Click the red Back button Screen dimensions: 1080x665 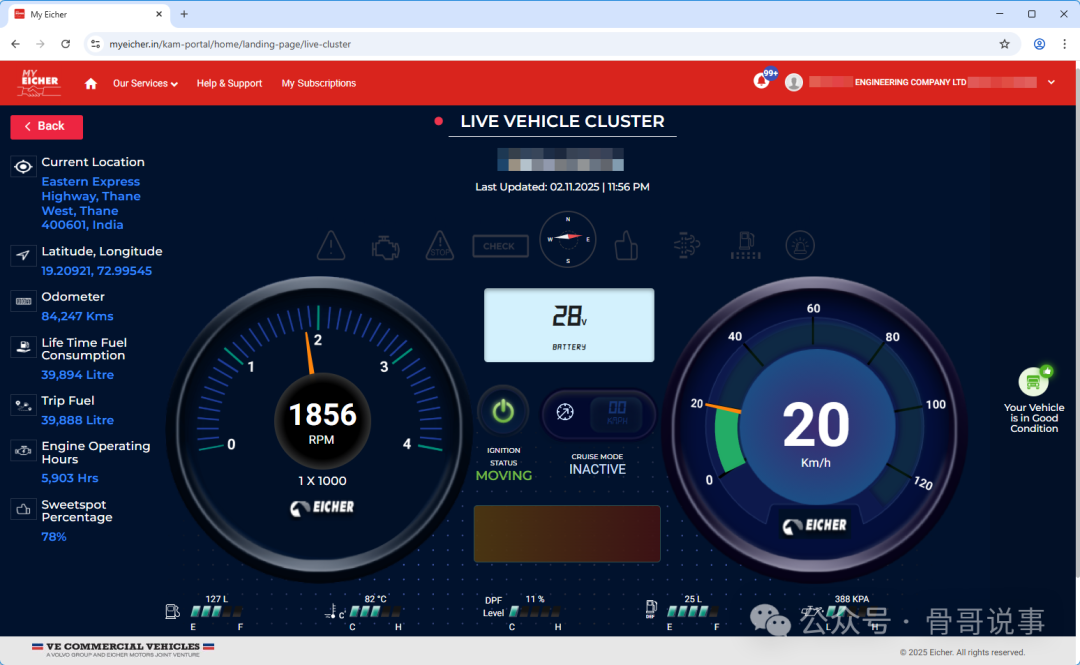pos(46,127)
